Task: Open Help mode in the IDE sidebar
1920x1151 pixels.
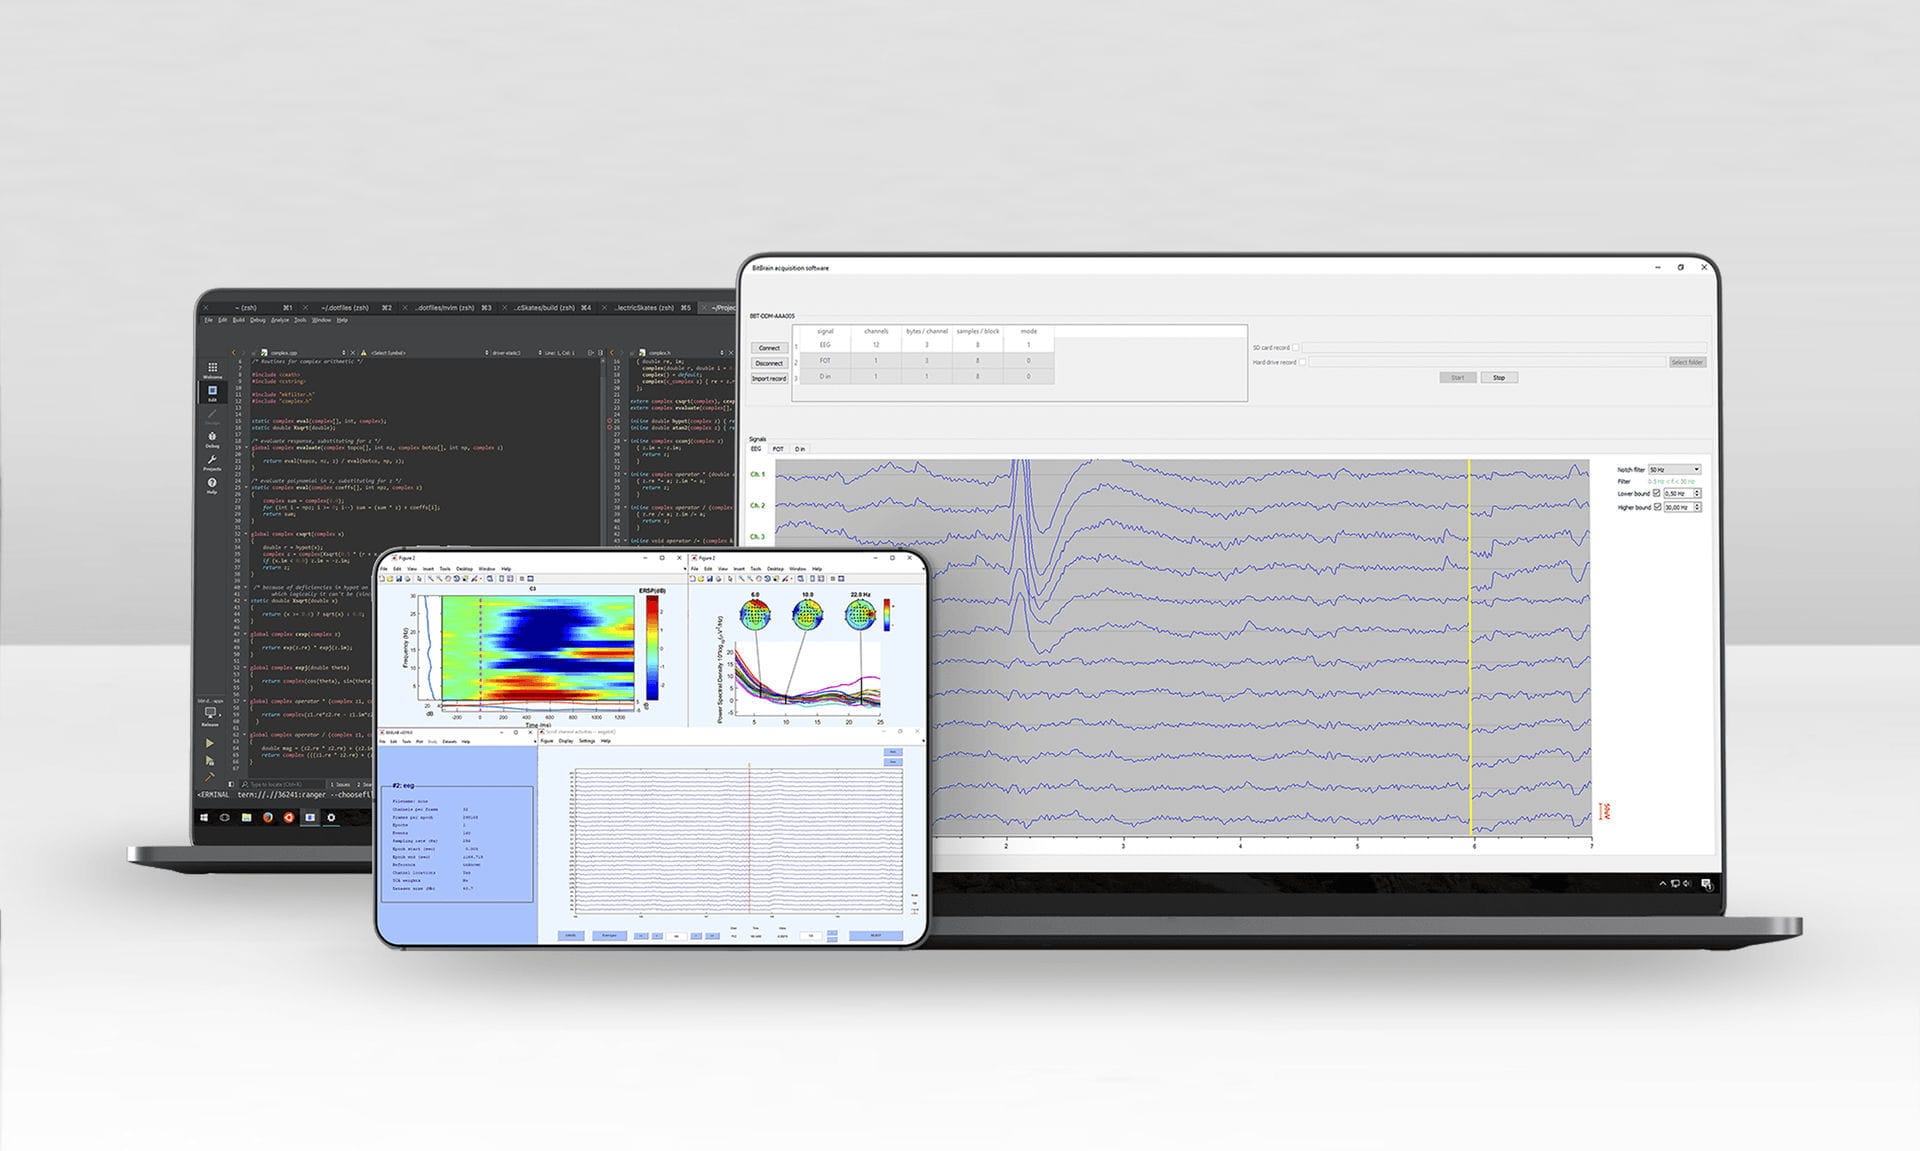Action: click(x=212, y=483)
